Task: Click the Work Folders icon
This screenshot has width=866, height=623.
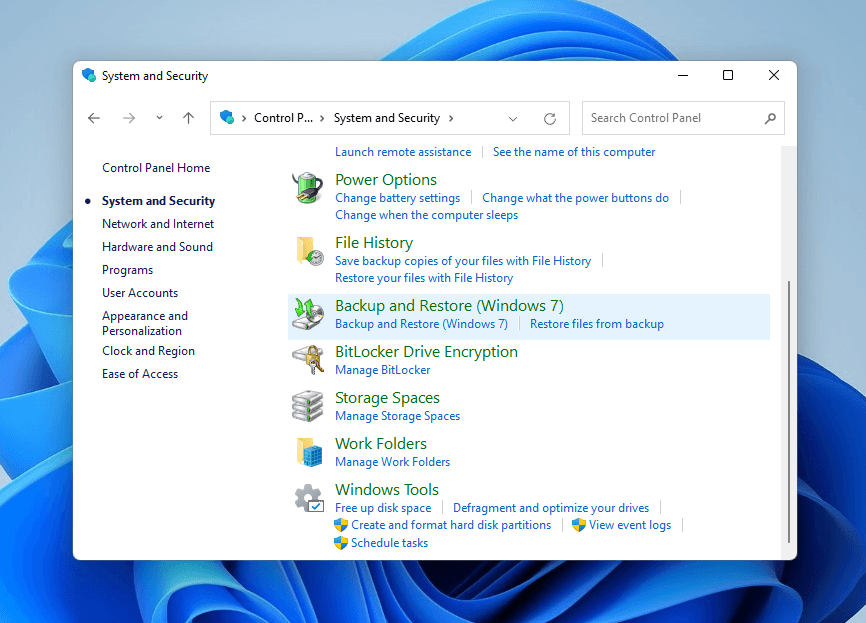Action: [x=309, y=452]
